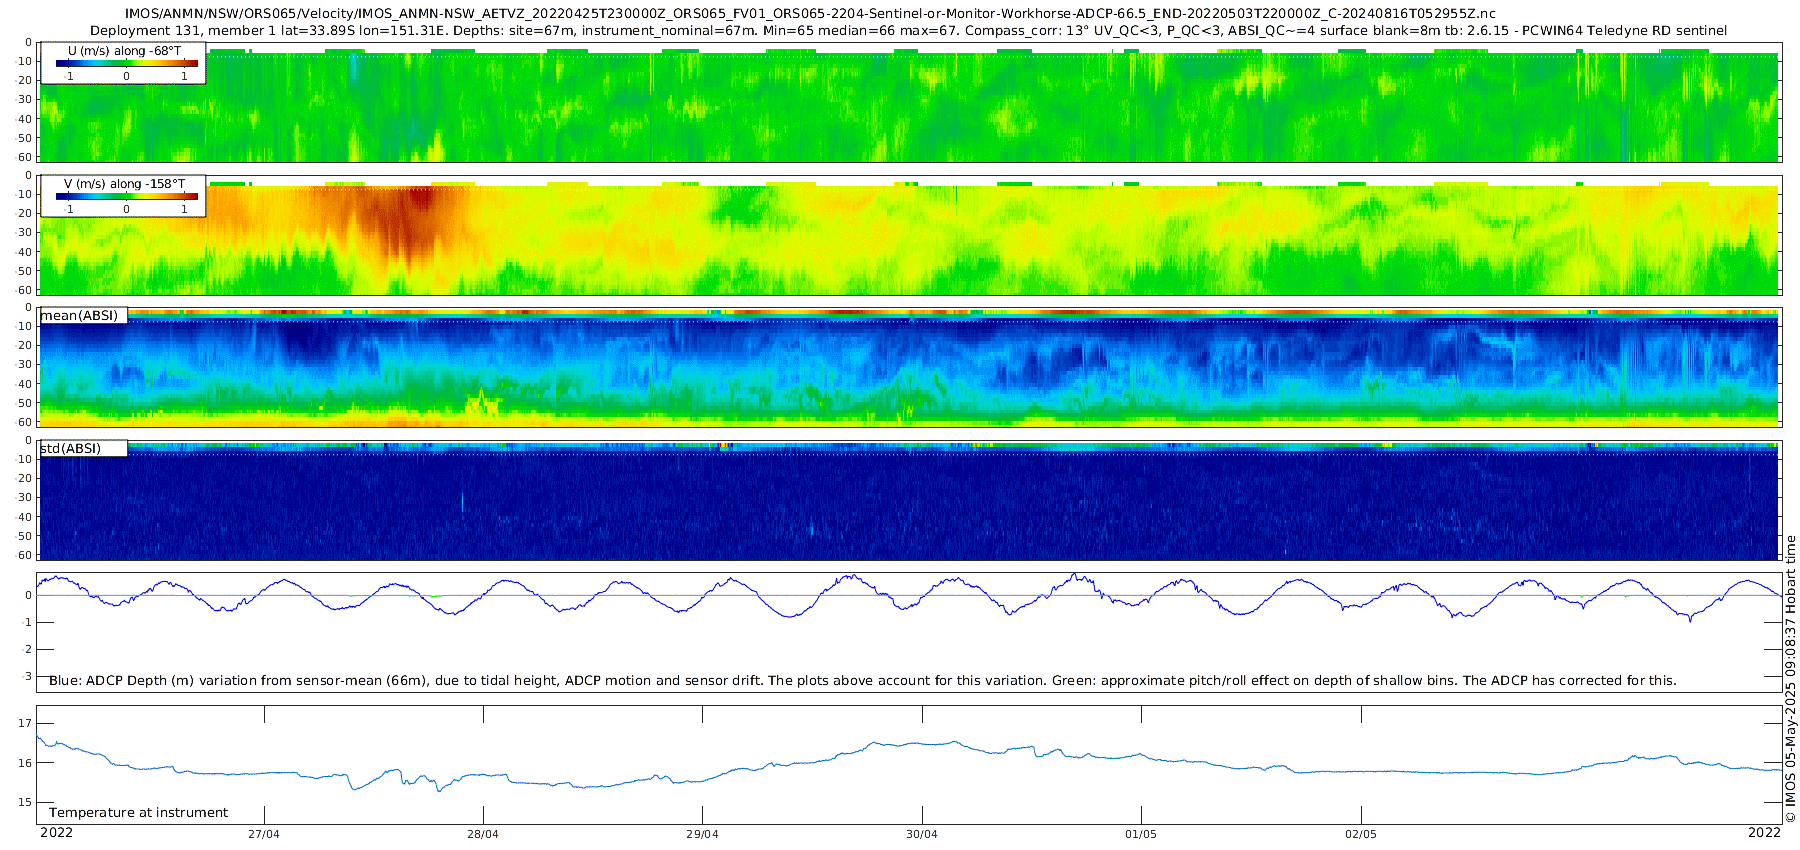
Task: Click the 27/04 date tick label
Action: click(264, 834)
